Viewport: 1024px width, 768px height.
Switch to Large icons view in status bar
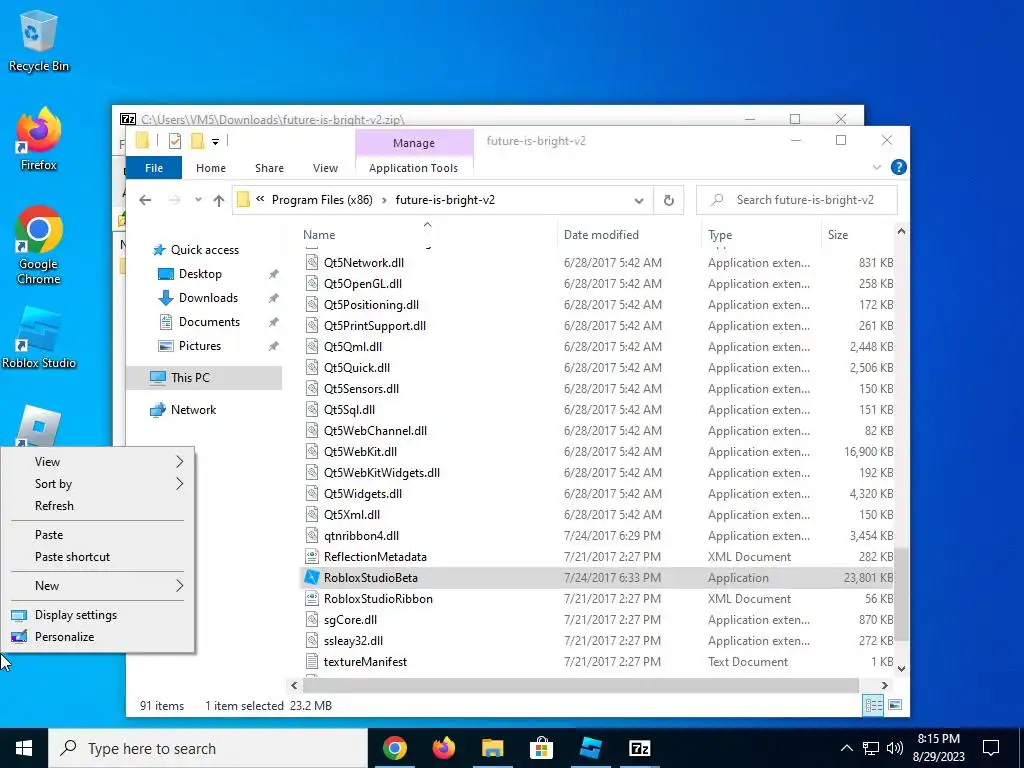pos(895,705)
